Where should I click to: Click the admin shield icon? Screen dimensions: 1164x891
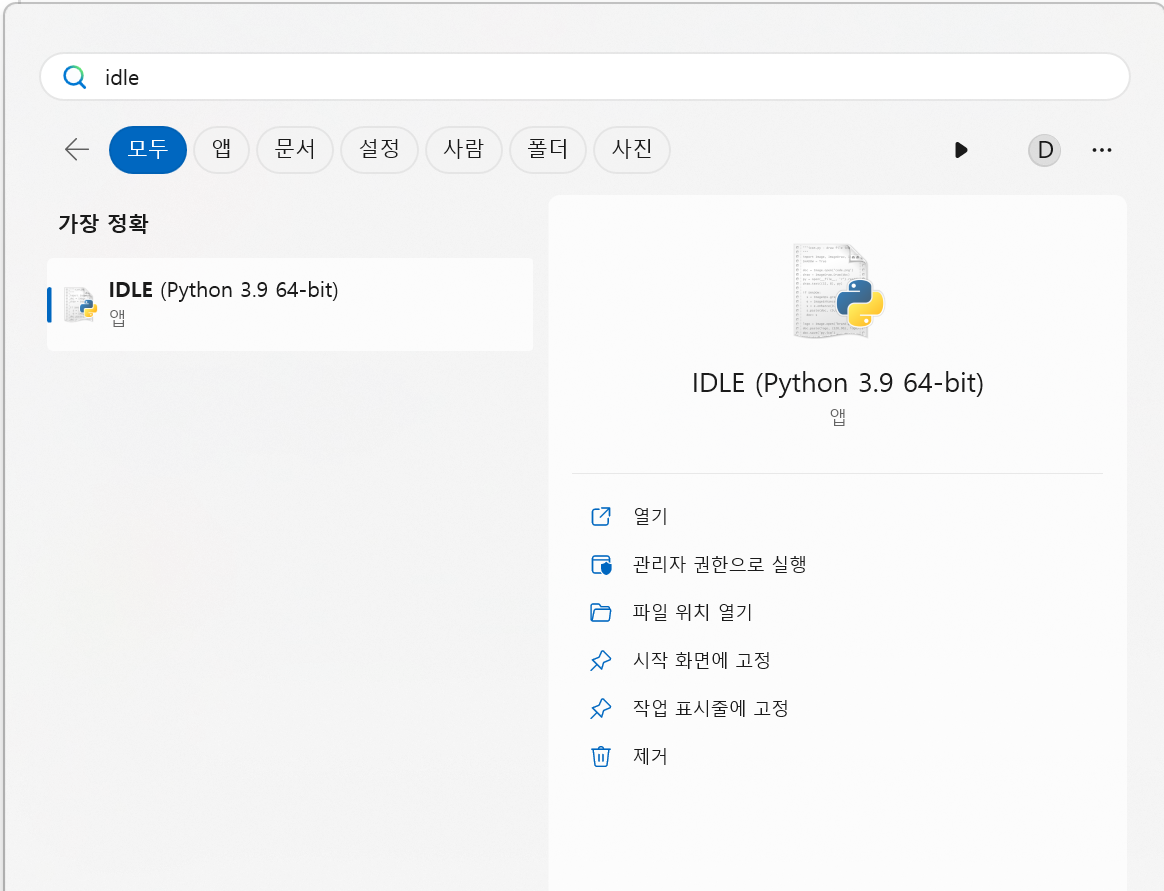click(x=601, y=565)
